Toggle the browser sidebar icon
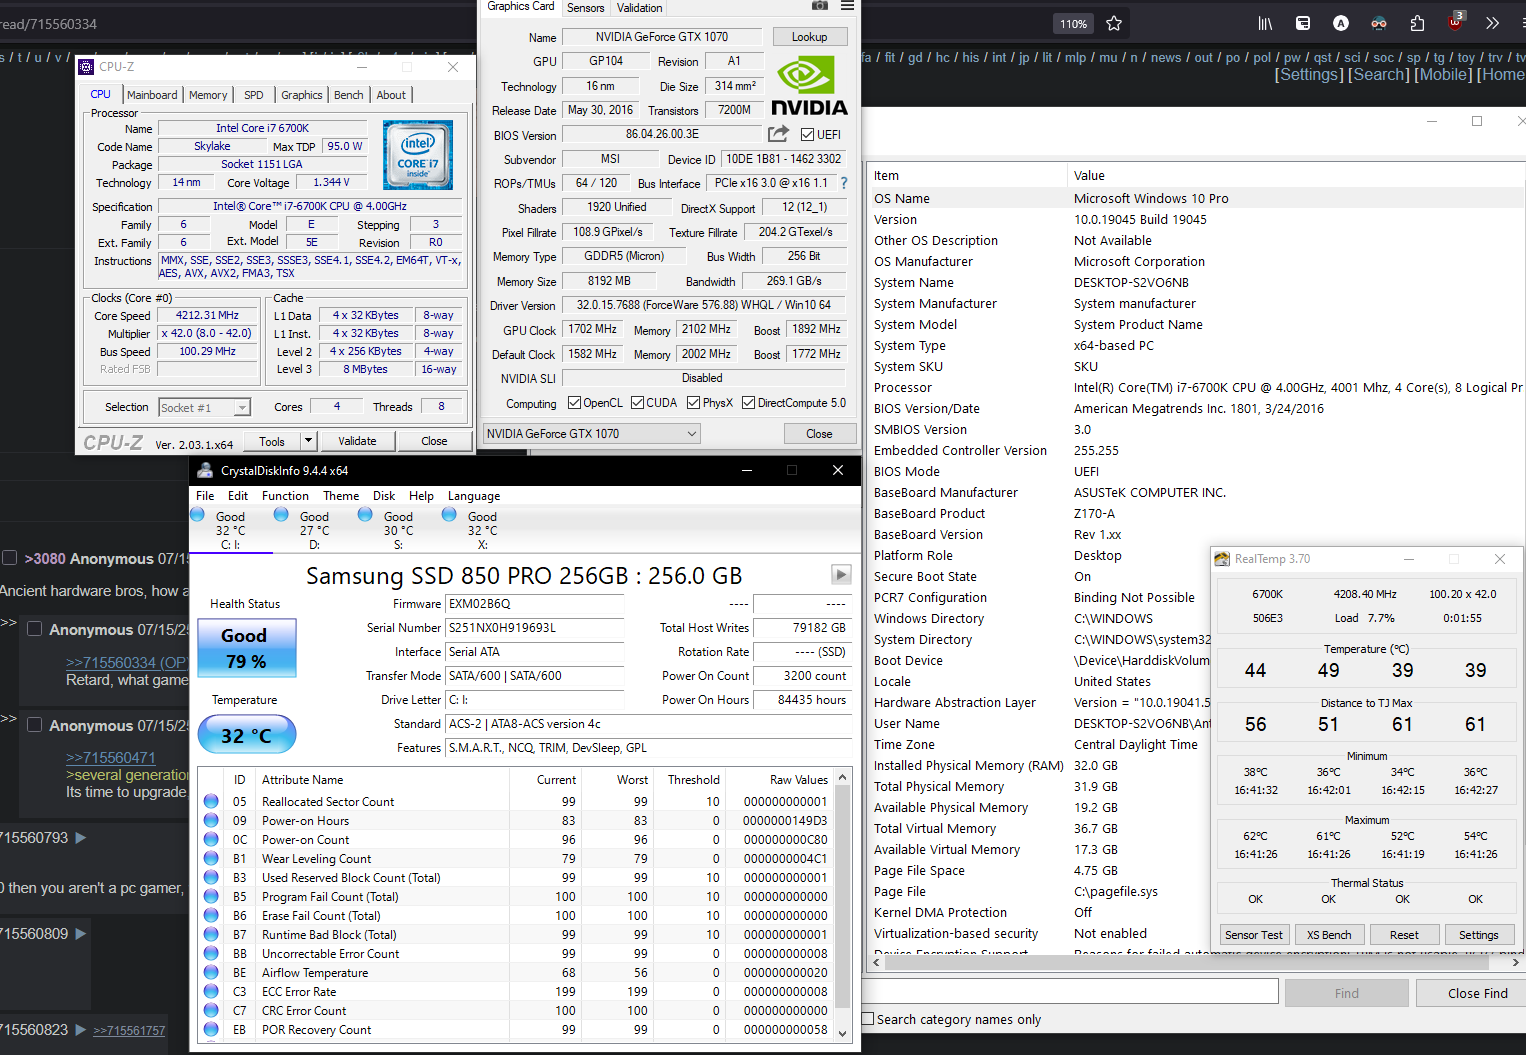 point(1303,23)
